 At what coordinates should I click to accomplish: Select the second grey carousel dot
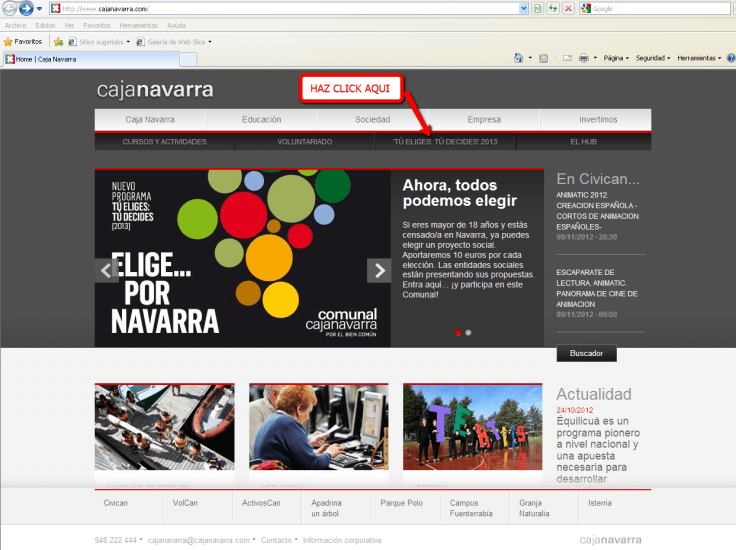click(x=469, y=332)
